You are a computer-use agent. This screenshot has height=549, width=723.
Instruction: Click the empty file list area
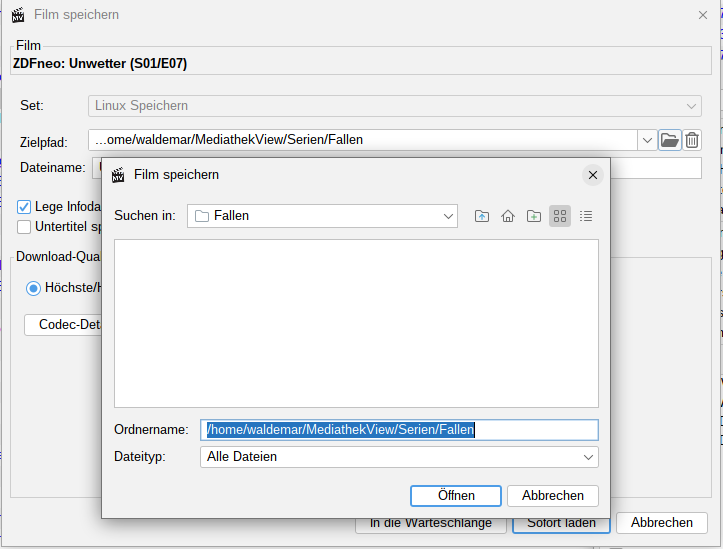click(356, 322)
